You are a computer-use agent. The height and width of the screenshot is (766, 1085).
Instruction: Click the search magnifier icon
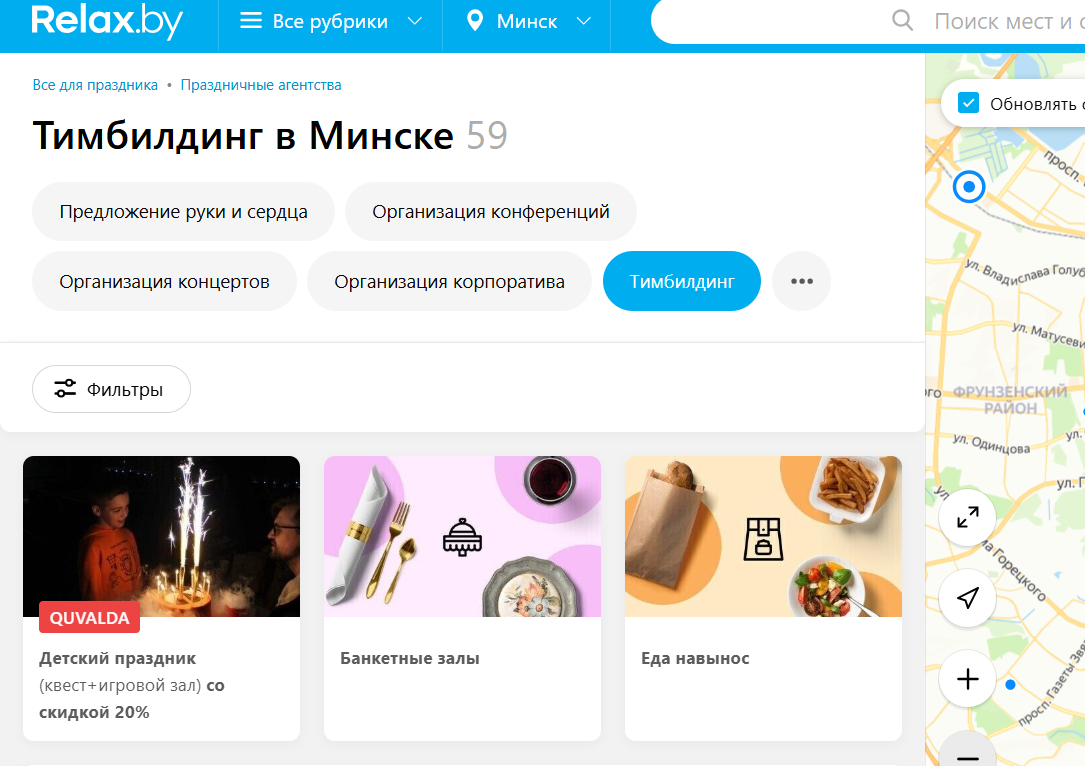pyautogui.click(x=902, y=21)
